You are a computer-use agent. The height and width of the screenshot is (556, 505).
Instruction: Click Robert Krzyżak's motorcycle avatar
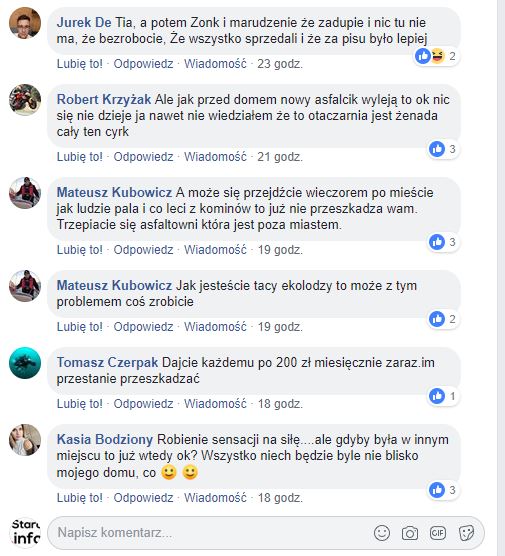pyautogui.click(x=25, y=100)
